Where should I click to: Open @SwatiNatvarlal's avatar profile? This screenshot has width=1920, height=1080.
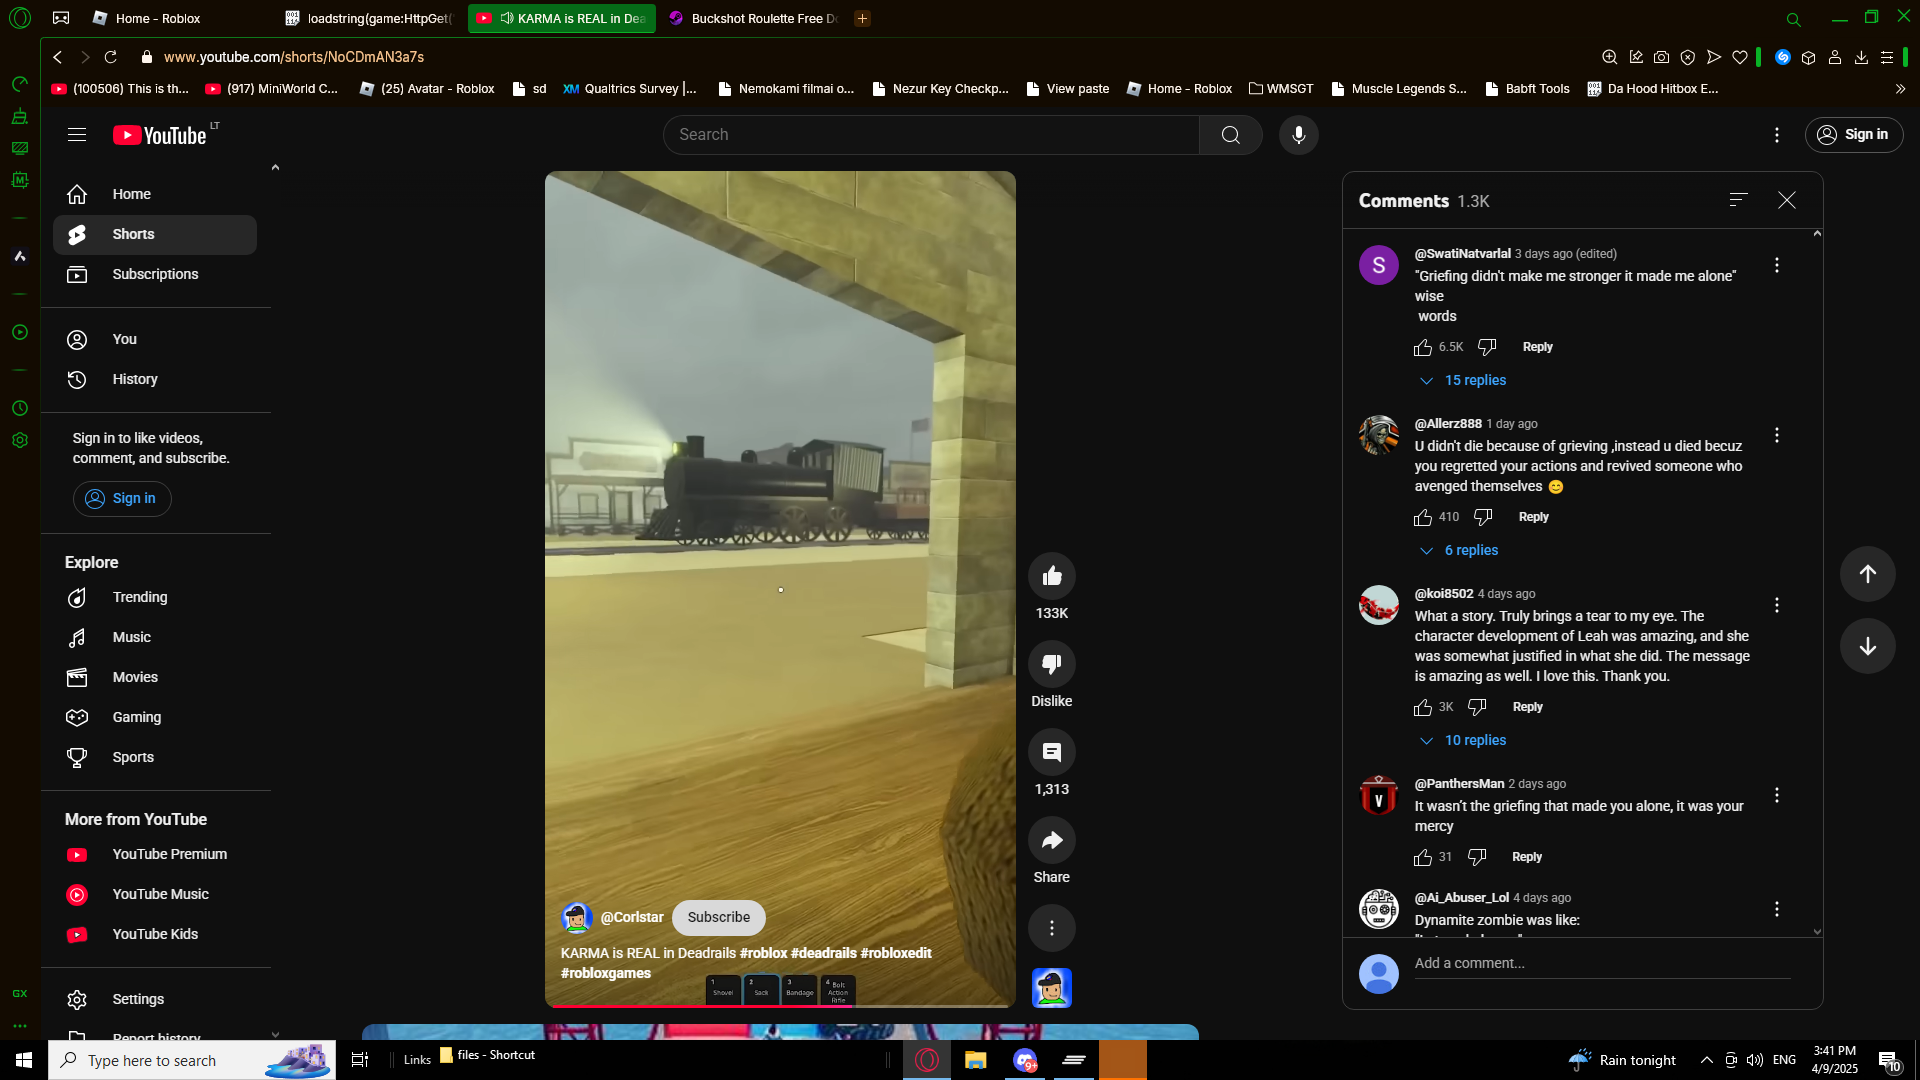1378,265
